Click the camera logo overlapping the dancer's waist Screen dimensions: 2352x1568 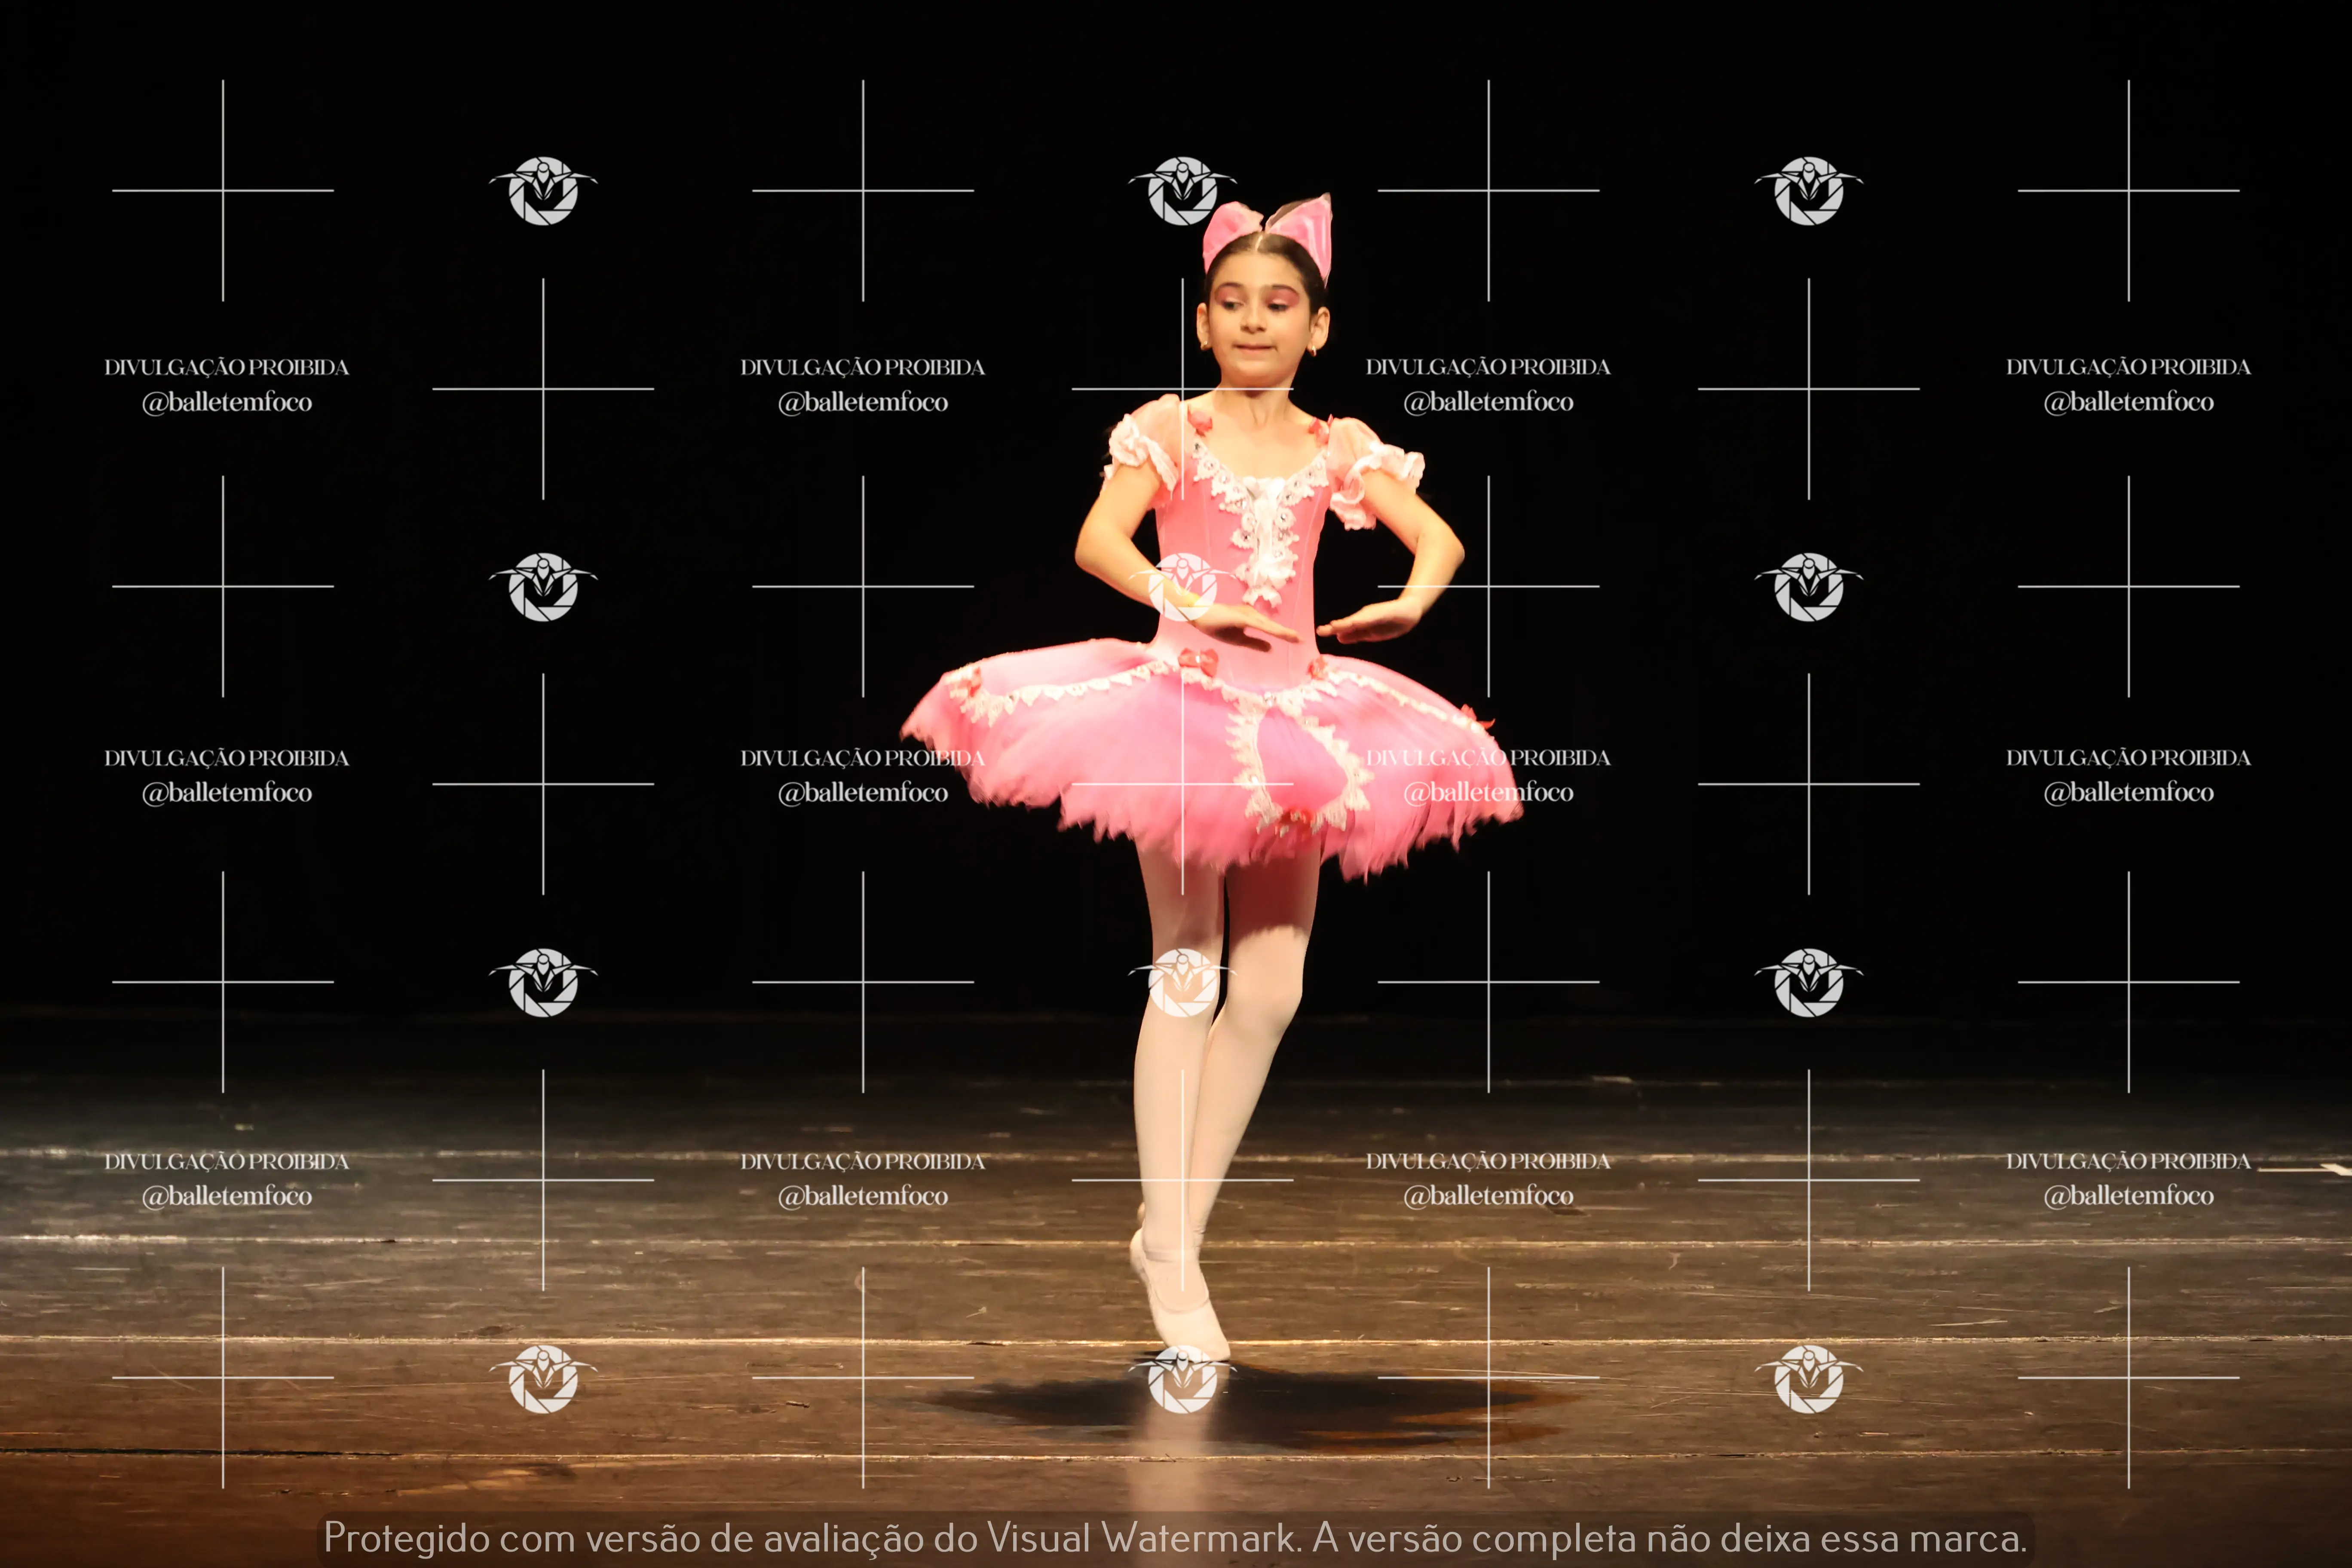click(x=1182, y=587)
